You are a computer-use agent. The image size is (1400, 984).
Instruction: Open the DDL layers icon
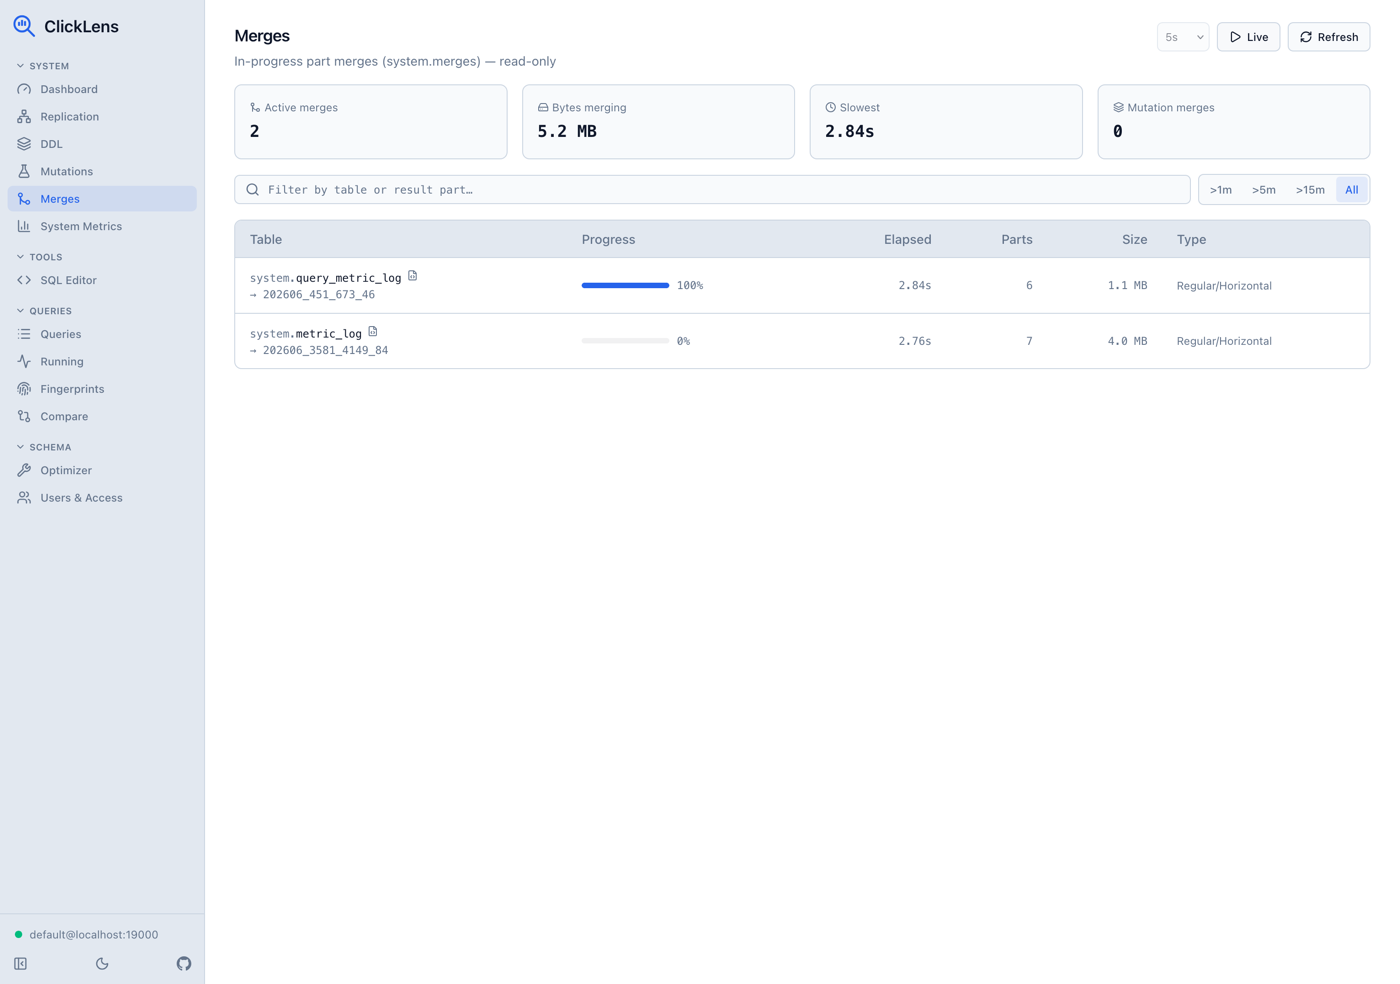[24, 144]
